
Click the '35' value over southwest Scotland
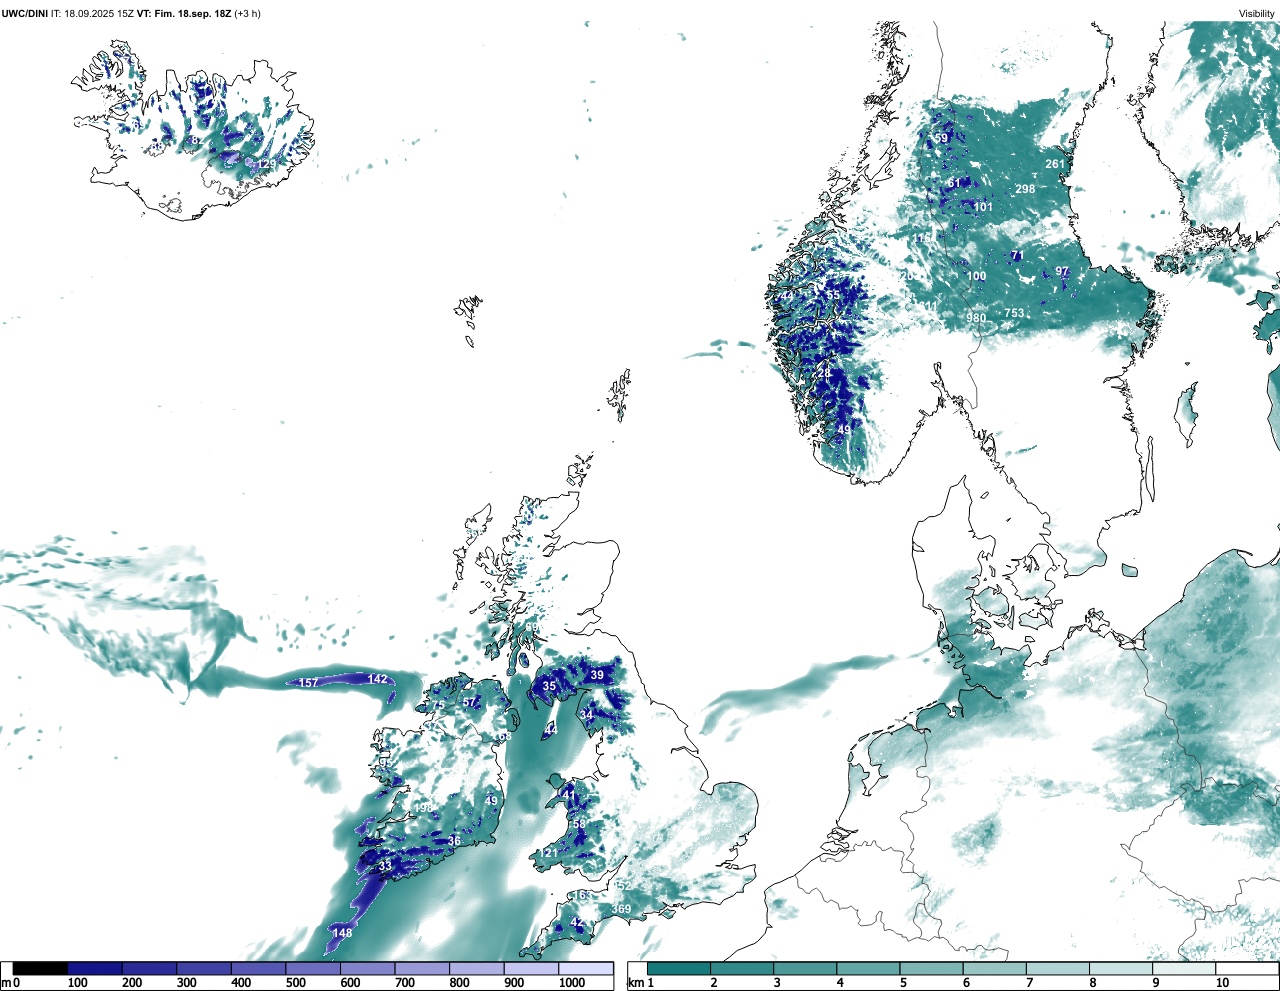click(549, 686)
